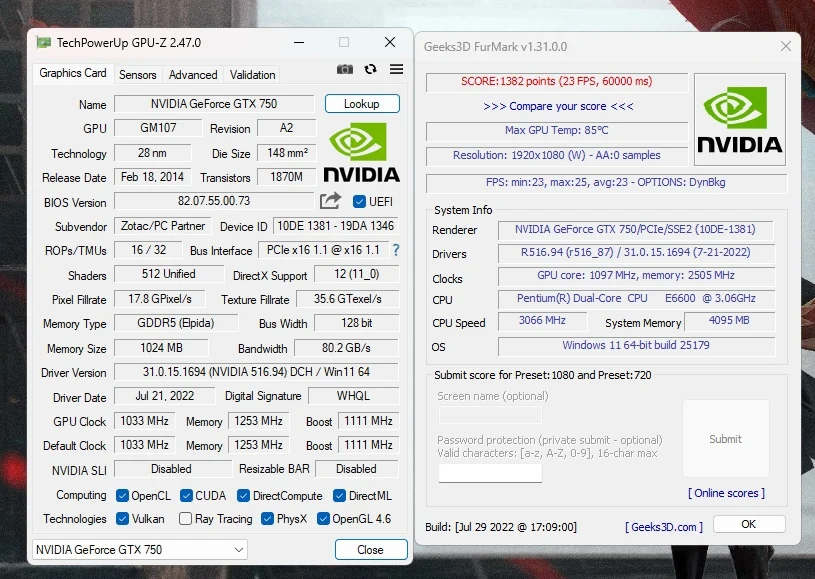815x579 pixels.
Task: Click the FurMark CPU Speed 3066 MHz value
Action: [x=542, y=321]
